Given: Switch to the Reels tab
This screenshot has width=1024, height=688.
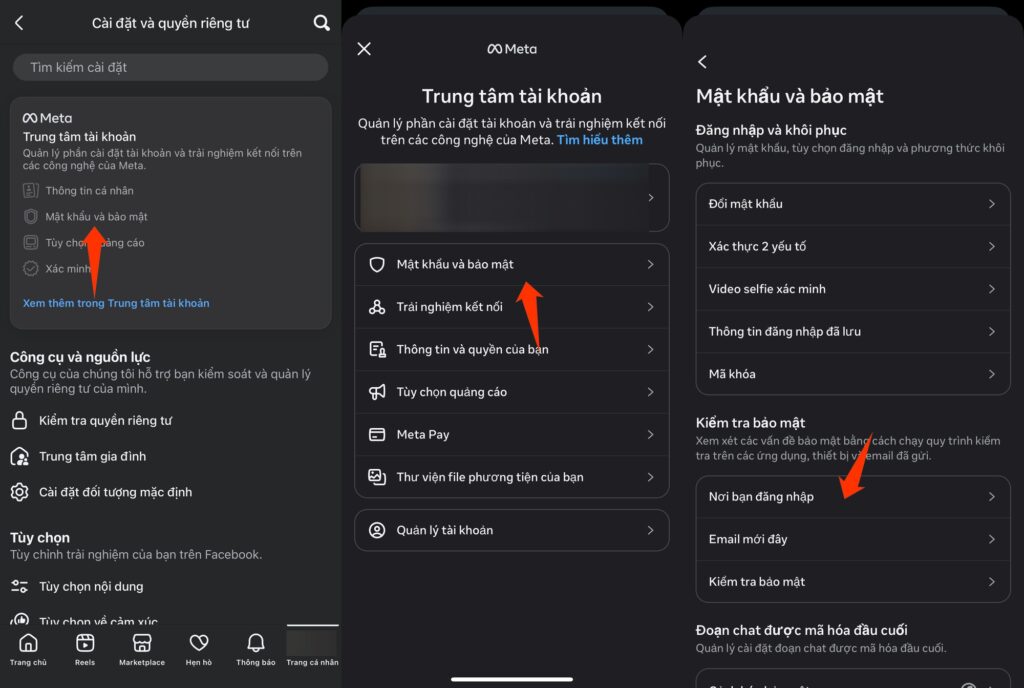Looking at the screenshot, I should 85,649.
